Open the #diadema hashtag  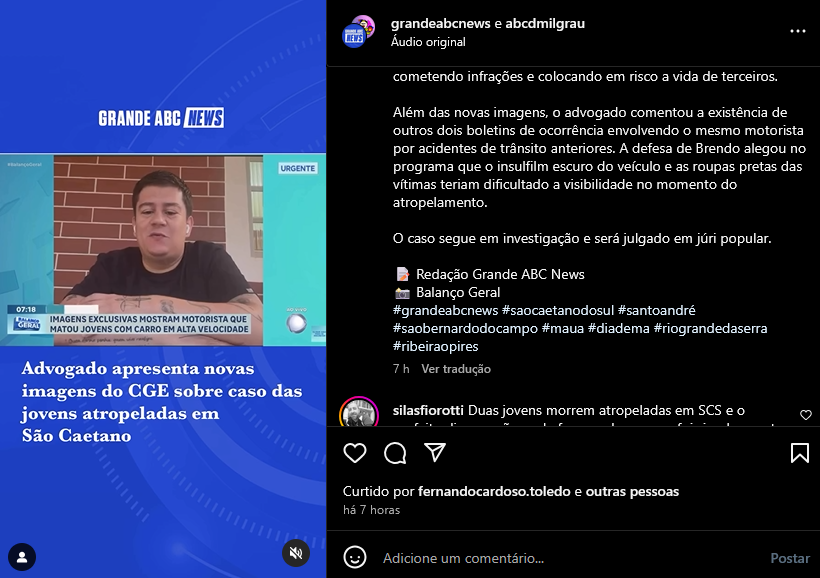619,328
